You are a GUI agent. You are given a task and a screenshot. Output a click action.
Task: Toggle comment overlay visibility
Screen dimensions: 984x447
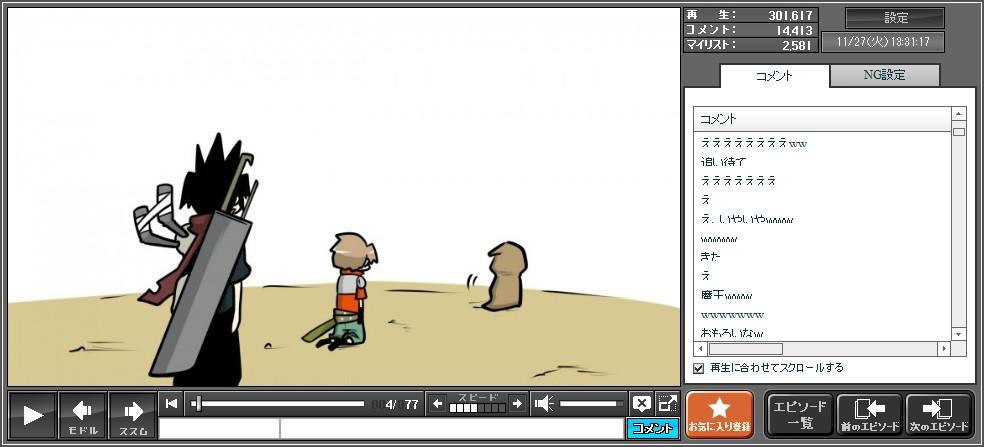click(642, 404)
